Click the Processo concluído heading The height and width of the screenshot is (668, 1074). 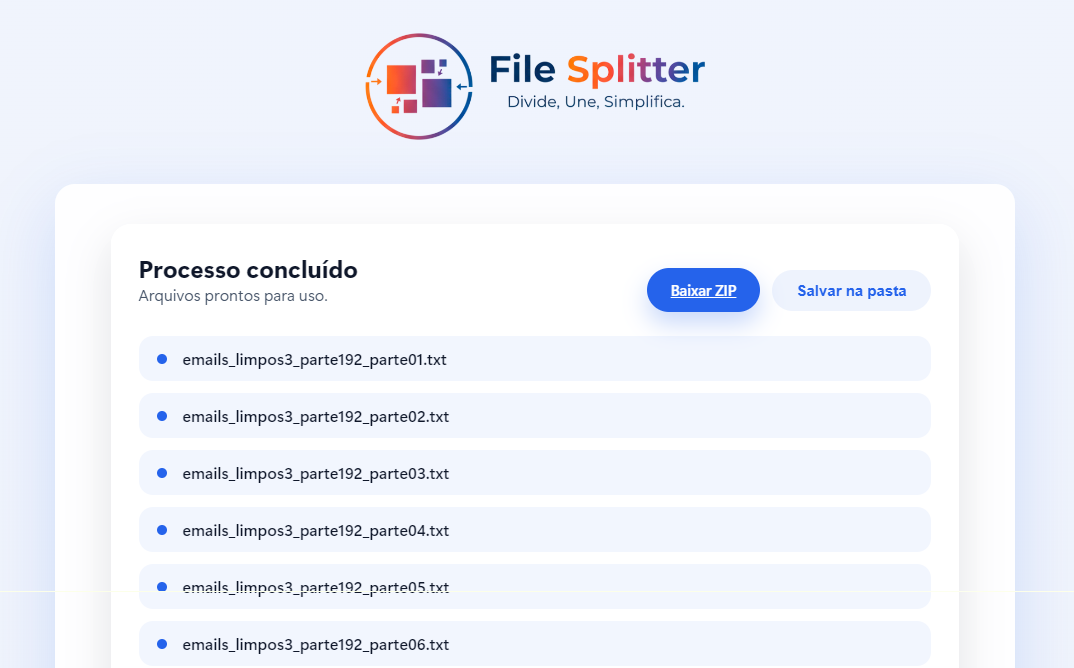point(248,269)
